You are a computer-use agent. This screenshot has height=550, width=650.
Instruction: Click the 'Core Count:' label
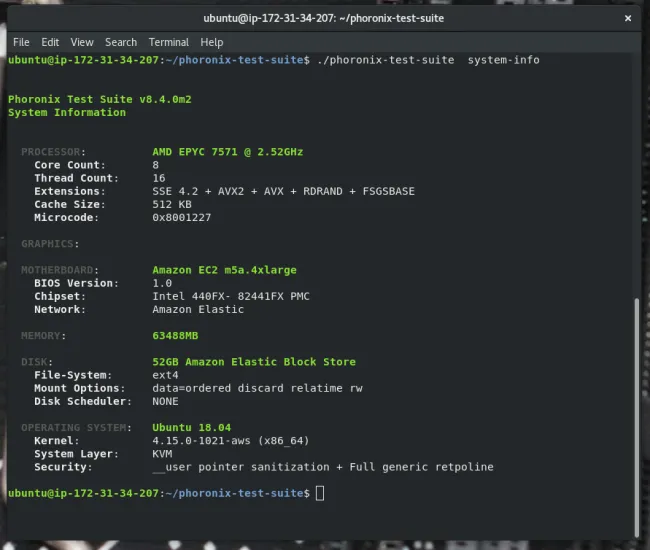(x=70, y=165)
